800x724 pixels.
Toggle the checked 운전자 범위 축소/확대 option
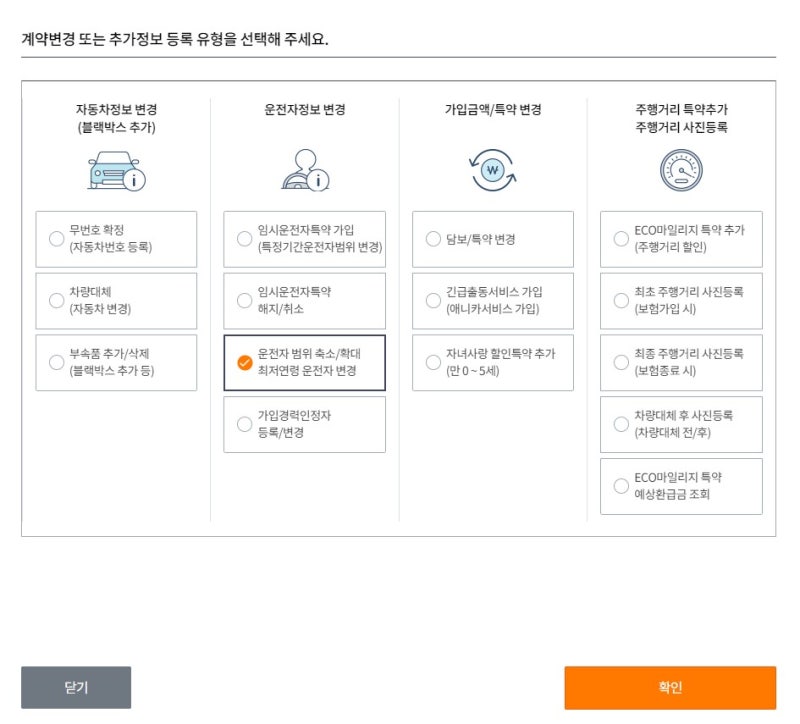305,362
